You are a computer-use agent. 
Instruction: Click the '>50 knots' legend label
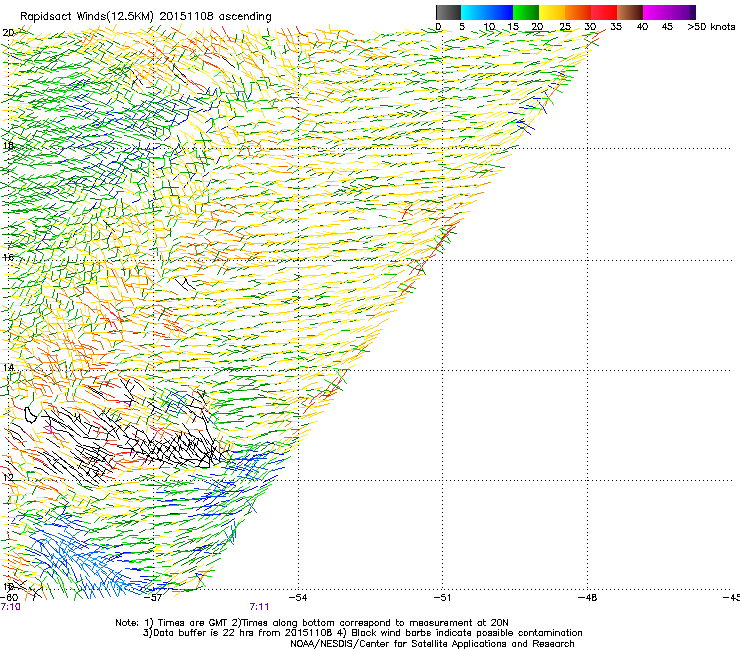point(711,27)
